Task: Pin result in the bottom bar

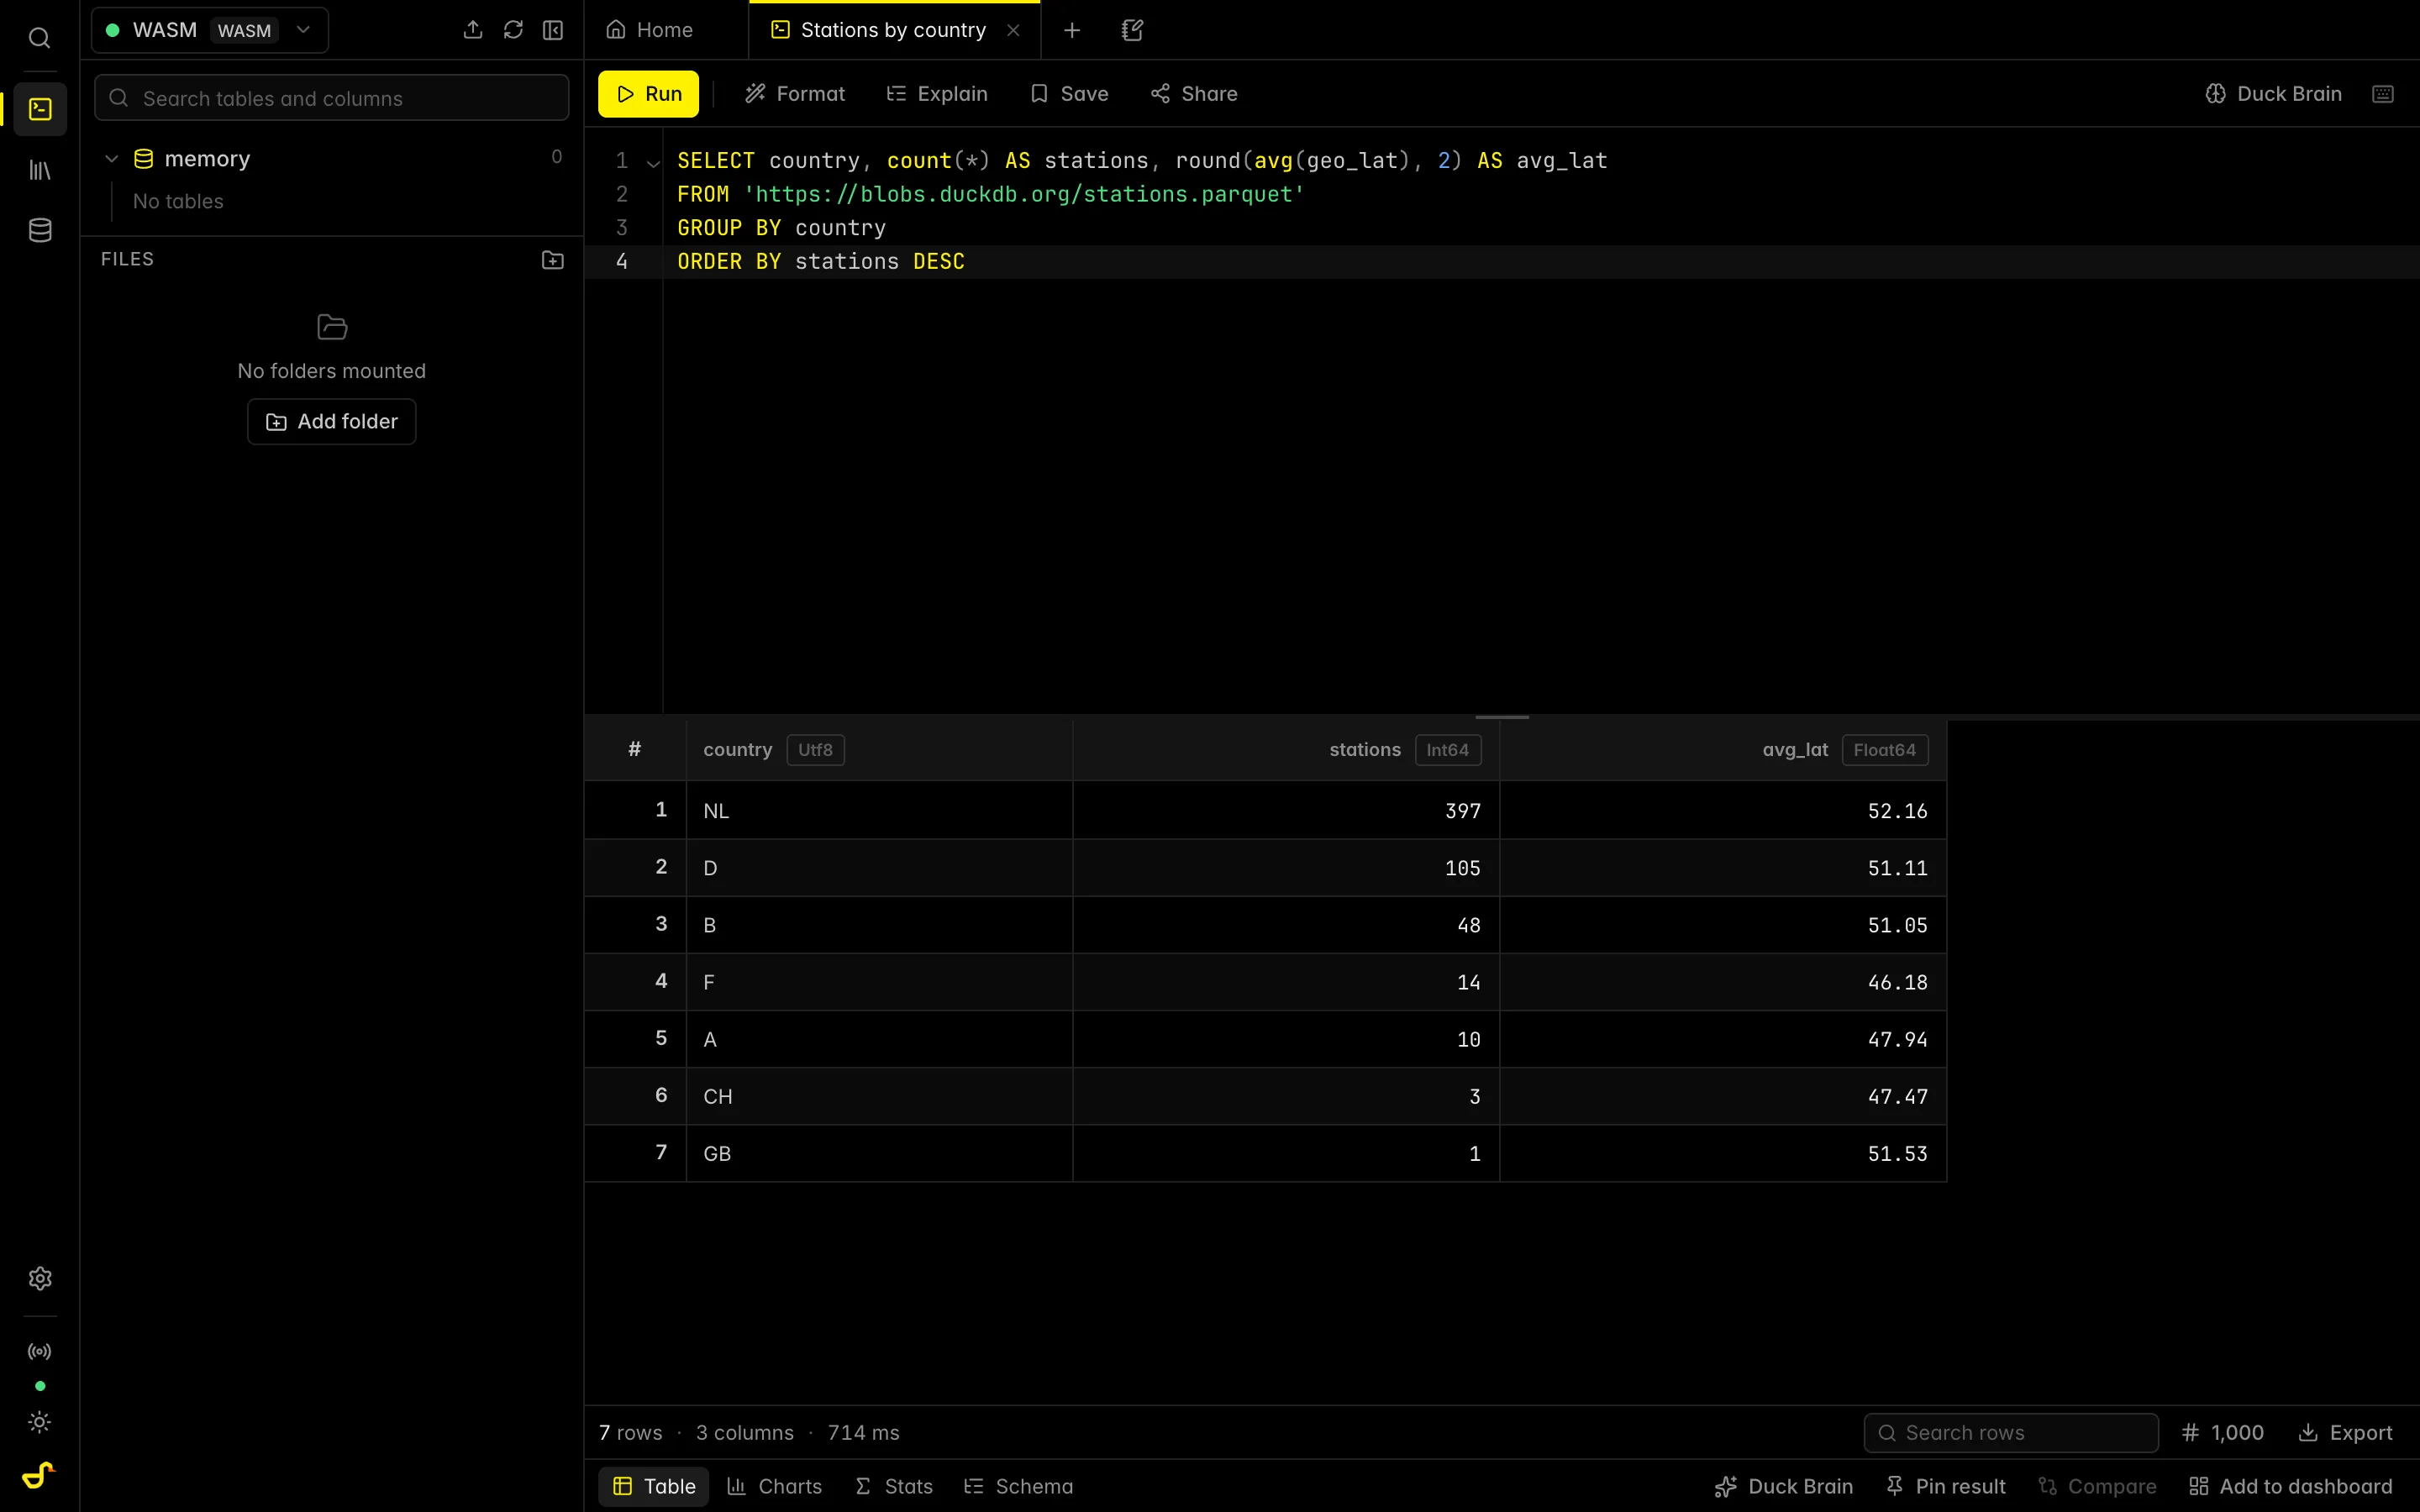Action: pos(1945,1487)
